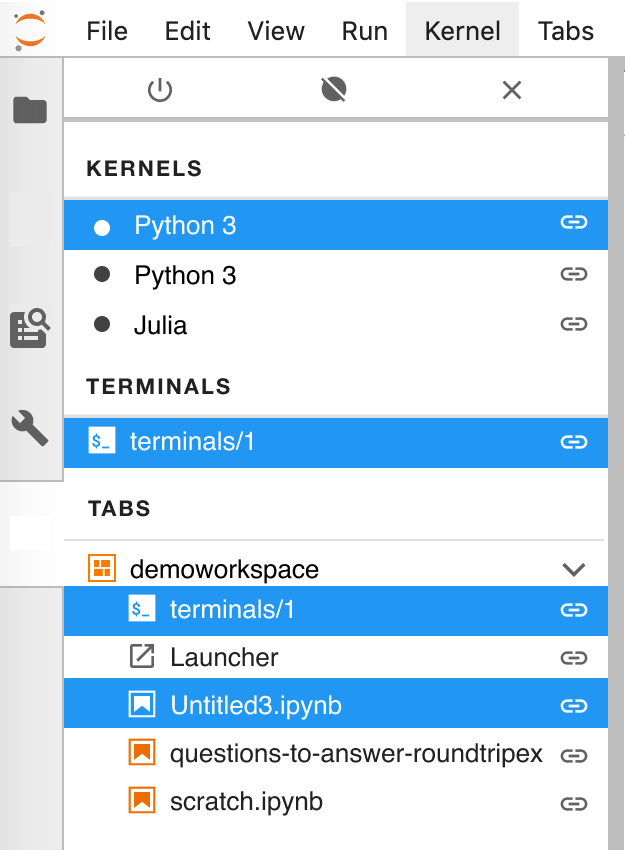Select the property inspector sidebar icon
Viewport: 625px width, 850px height.
tap(30, 325)
